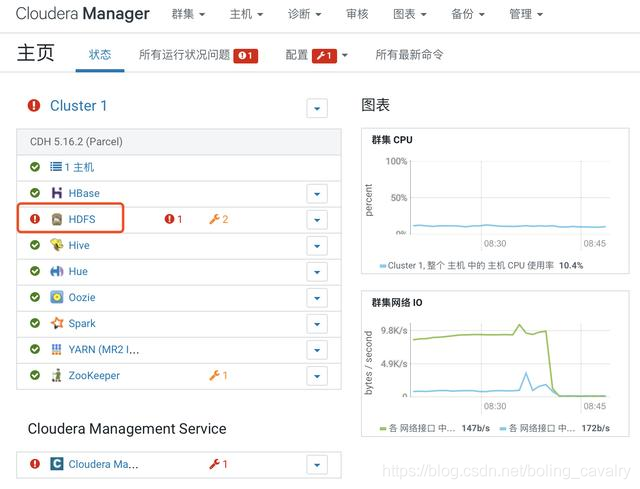Open the 主机 menu
This screenshot has height=489, width=640.
click(x=246, y=14)
